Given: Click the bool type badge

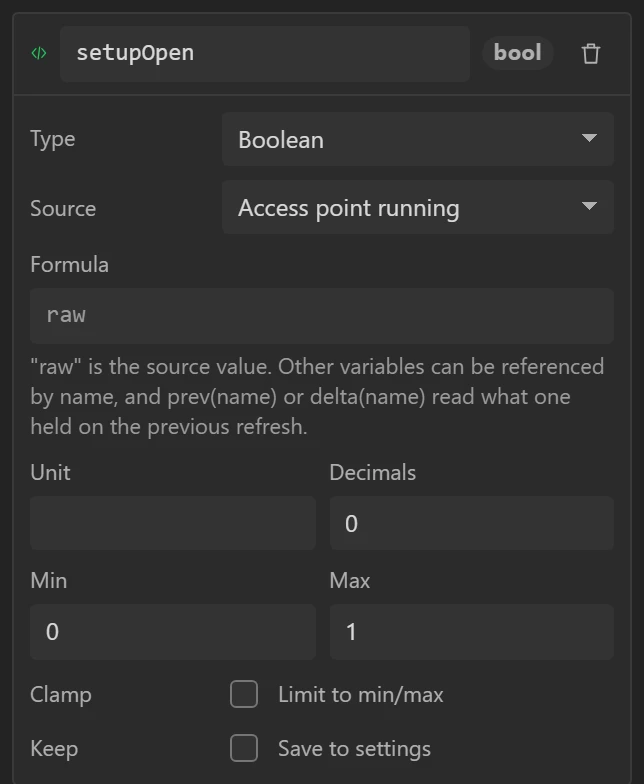Looking at the screenshot, I should 518,52.
